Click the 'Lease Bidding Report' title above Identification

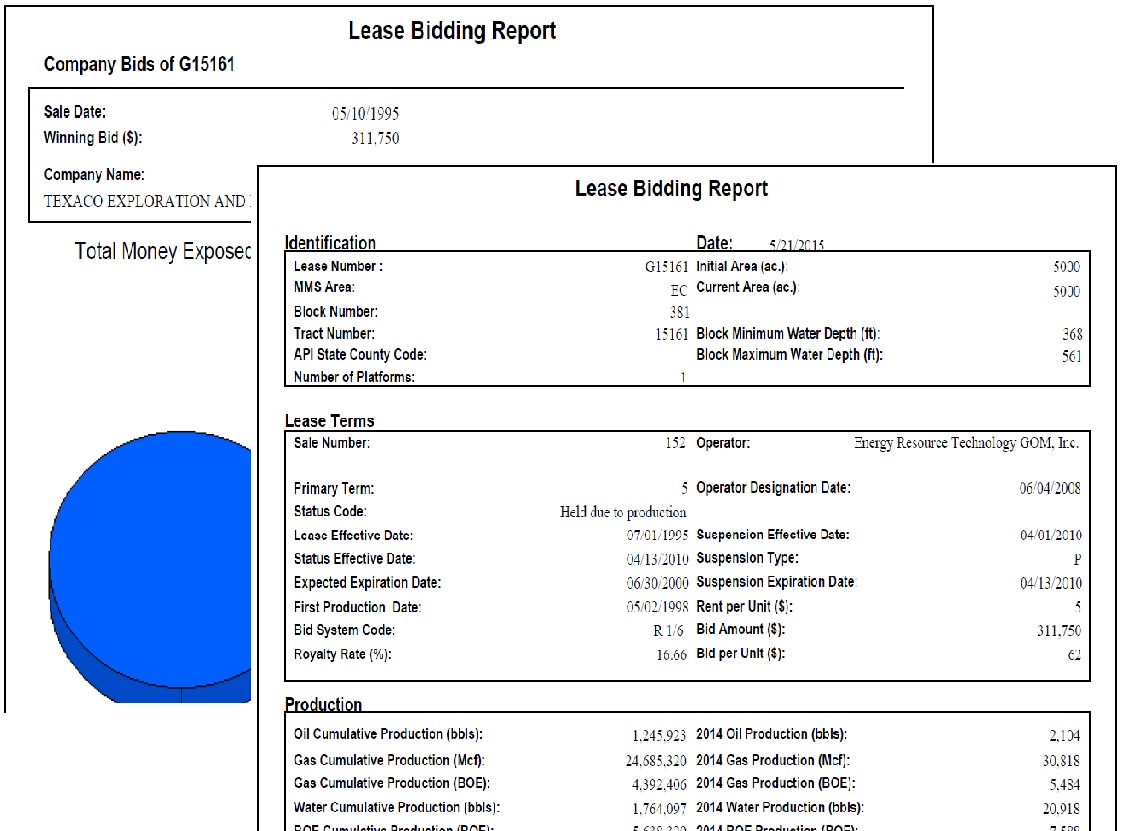pos(671,188)
